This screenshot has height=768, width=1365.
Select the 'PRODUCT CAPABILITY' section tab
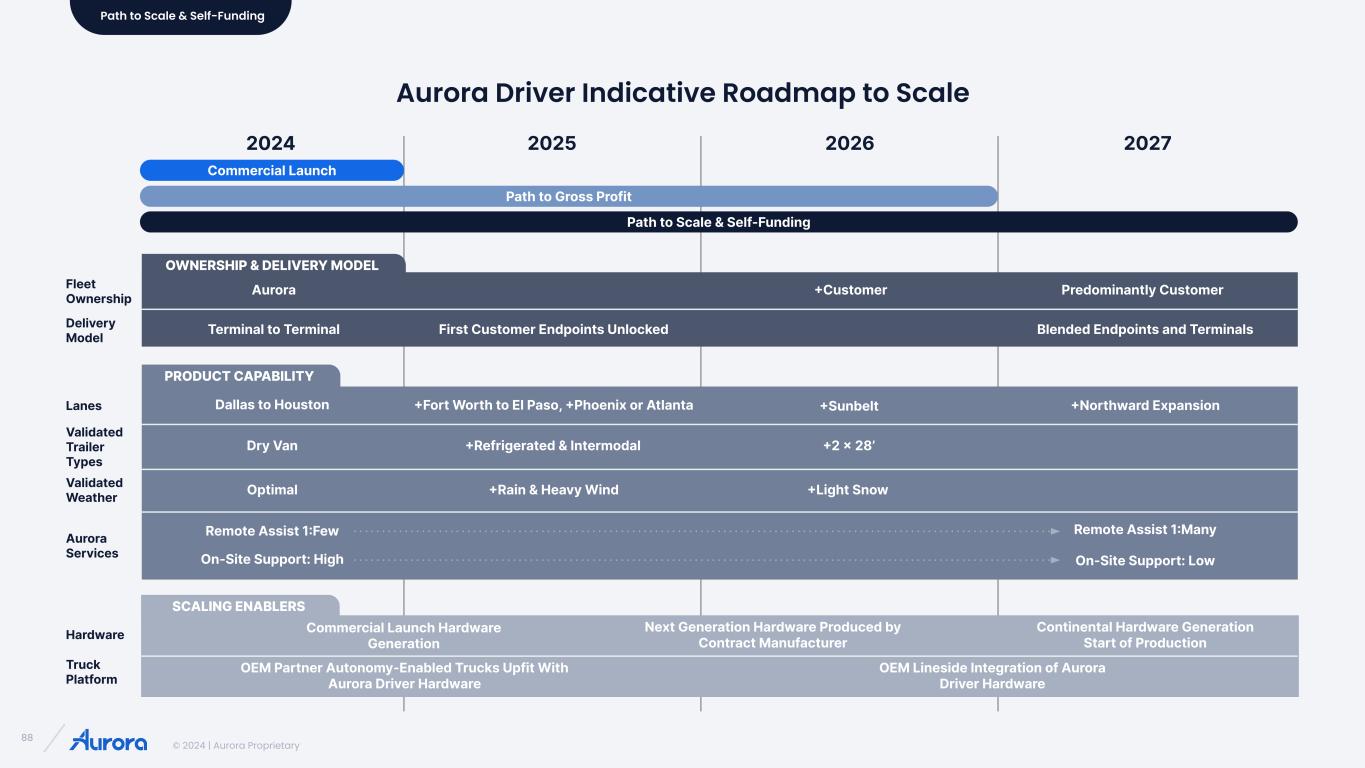[x=239, y=376]
